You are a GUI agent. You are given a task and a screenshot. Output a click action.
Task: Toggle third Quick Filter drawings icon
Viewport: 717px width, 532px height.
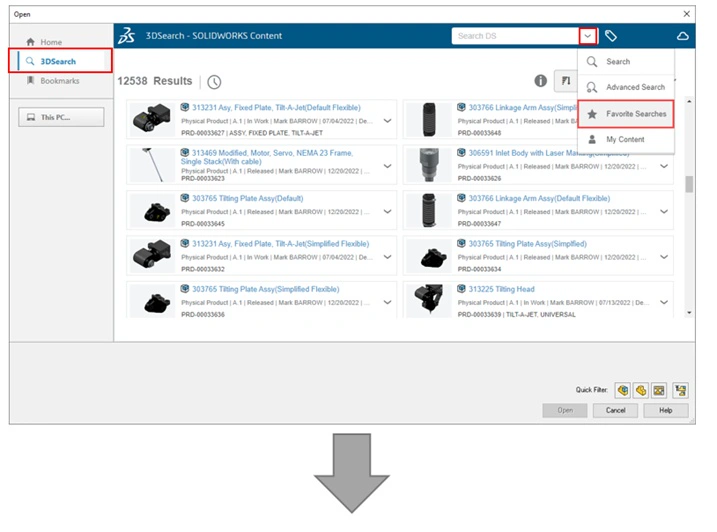click(659, 390)
